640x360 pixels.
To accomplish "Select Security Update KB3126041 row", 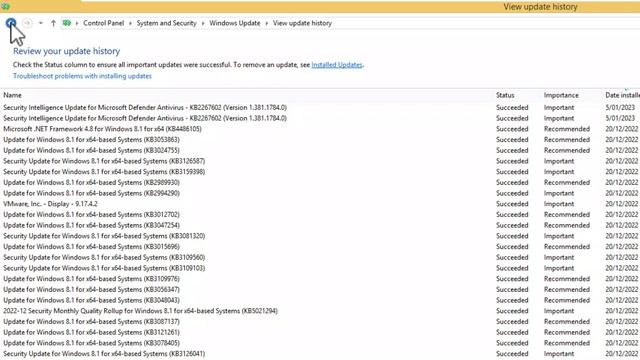I will [x=320, y=353].
